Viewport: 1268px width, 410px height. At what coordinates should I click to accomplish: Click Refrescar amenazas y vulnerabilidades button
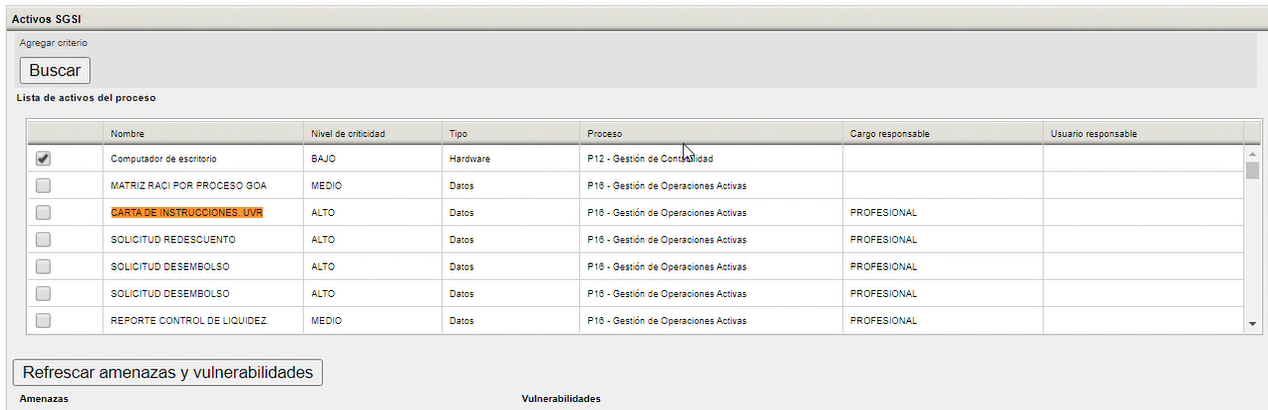(x=167, y=372)
